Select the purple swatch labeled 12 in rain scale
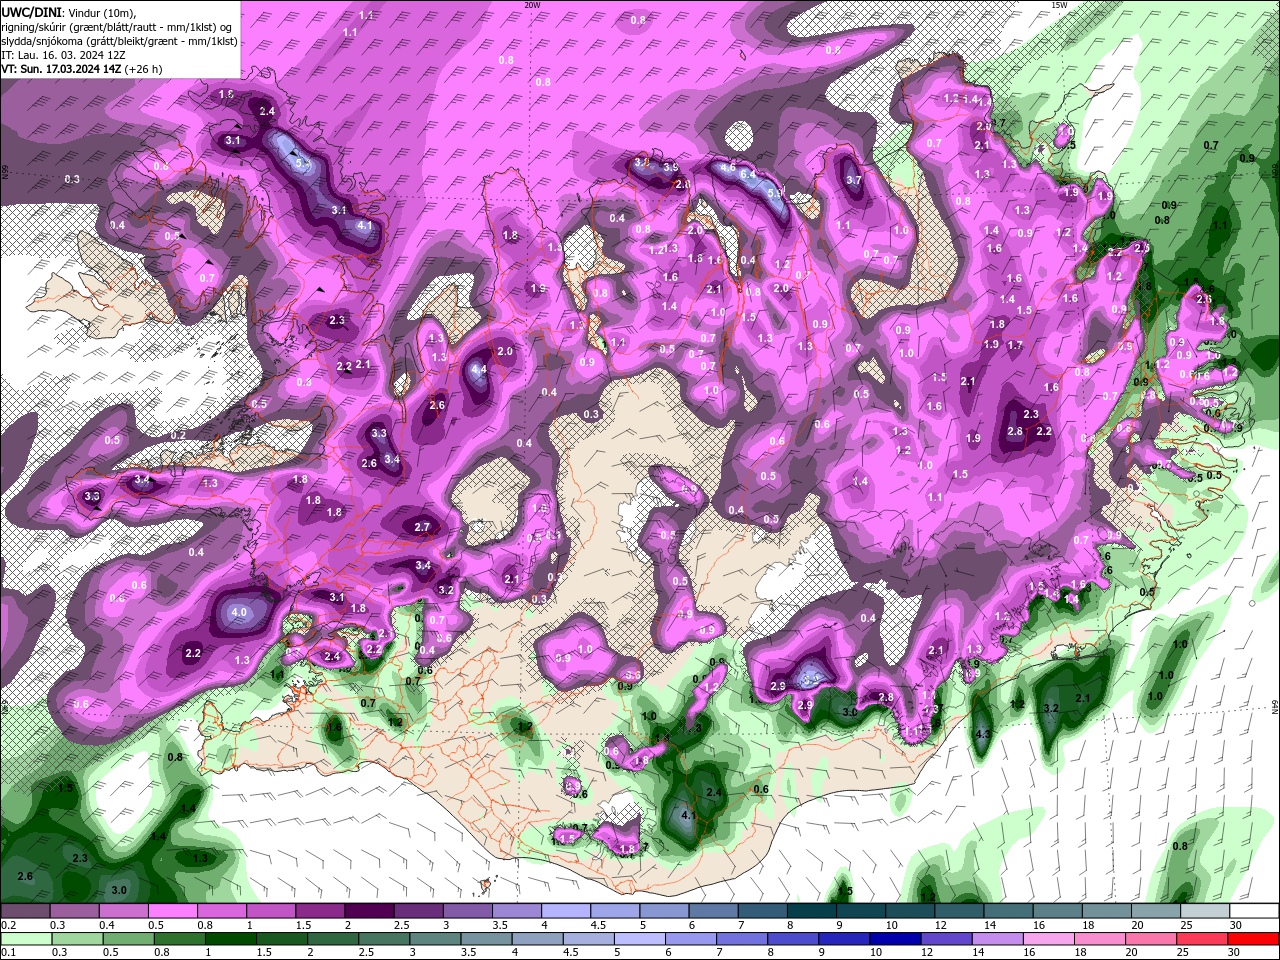 (945, 939)
